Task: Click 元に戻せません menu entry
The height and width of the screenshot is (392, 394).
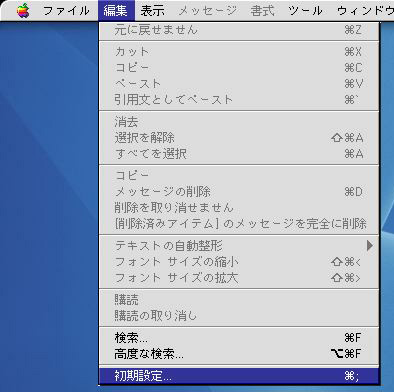Action: [x=239, y=30]
